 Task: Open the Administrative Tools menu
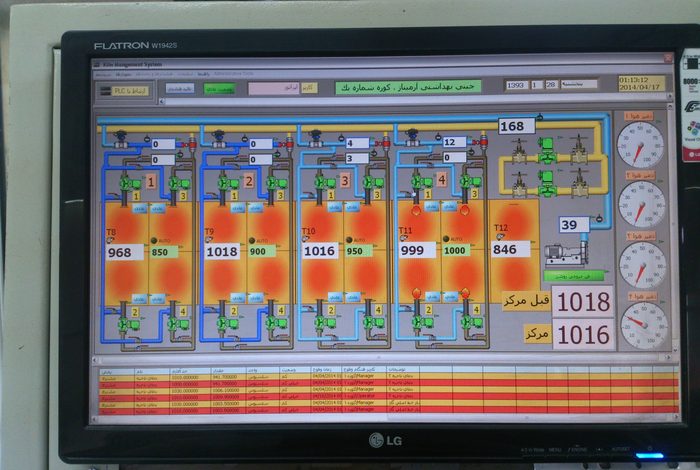point(233,74)
